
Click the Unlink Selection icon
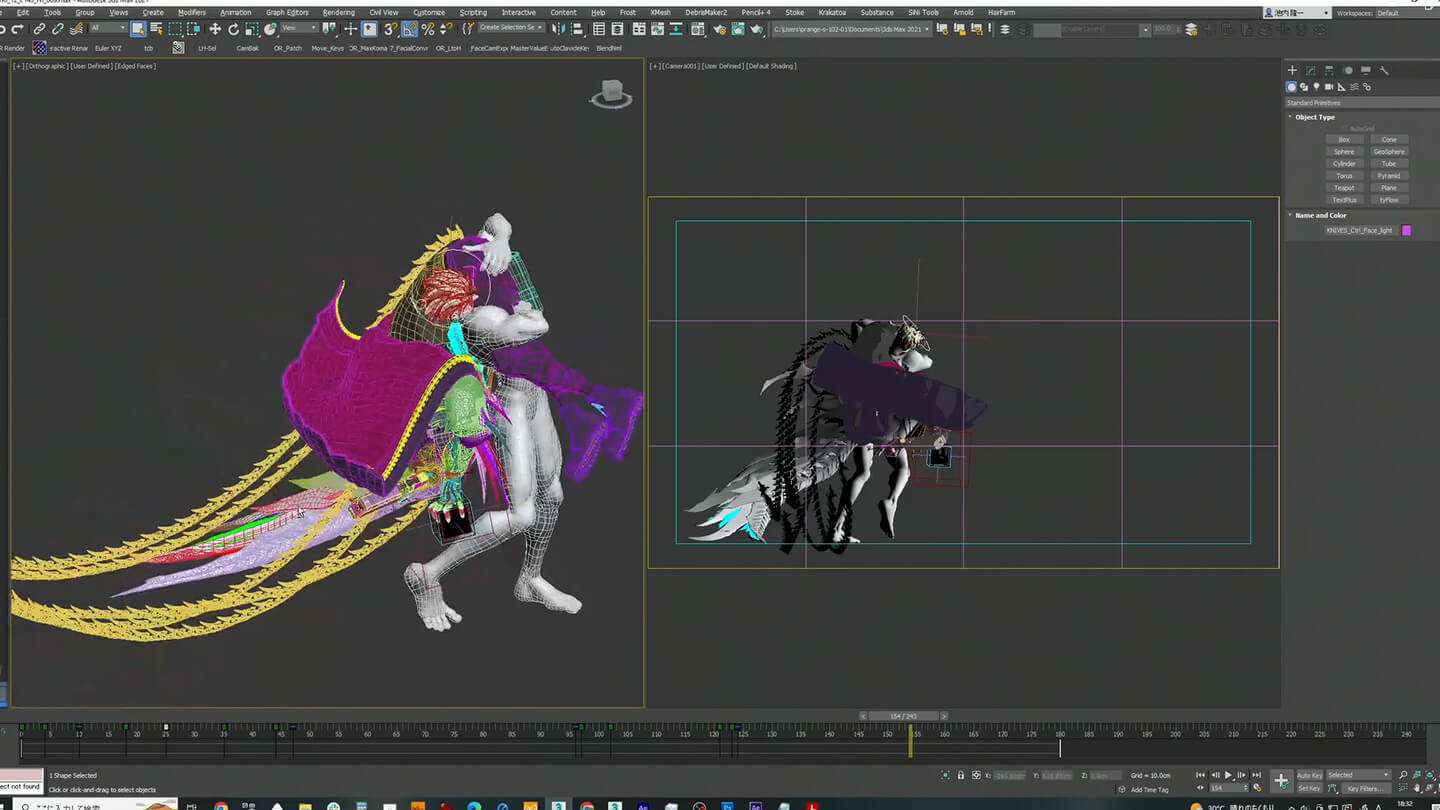click(x=57, y=29)
